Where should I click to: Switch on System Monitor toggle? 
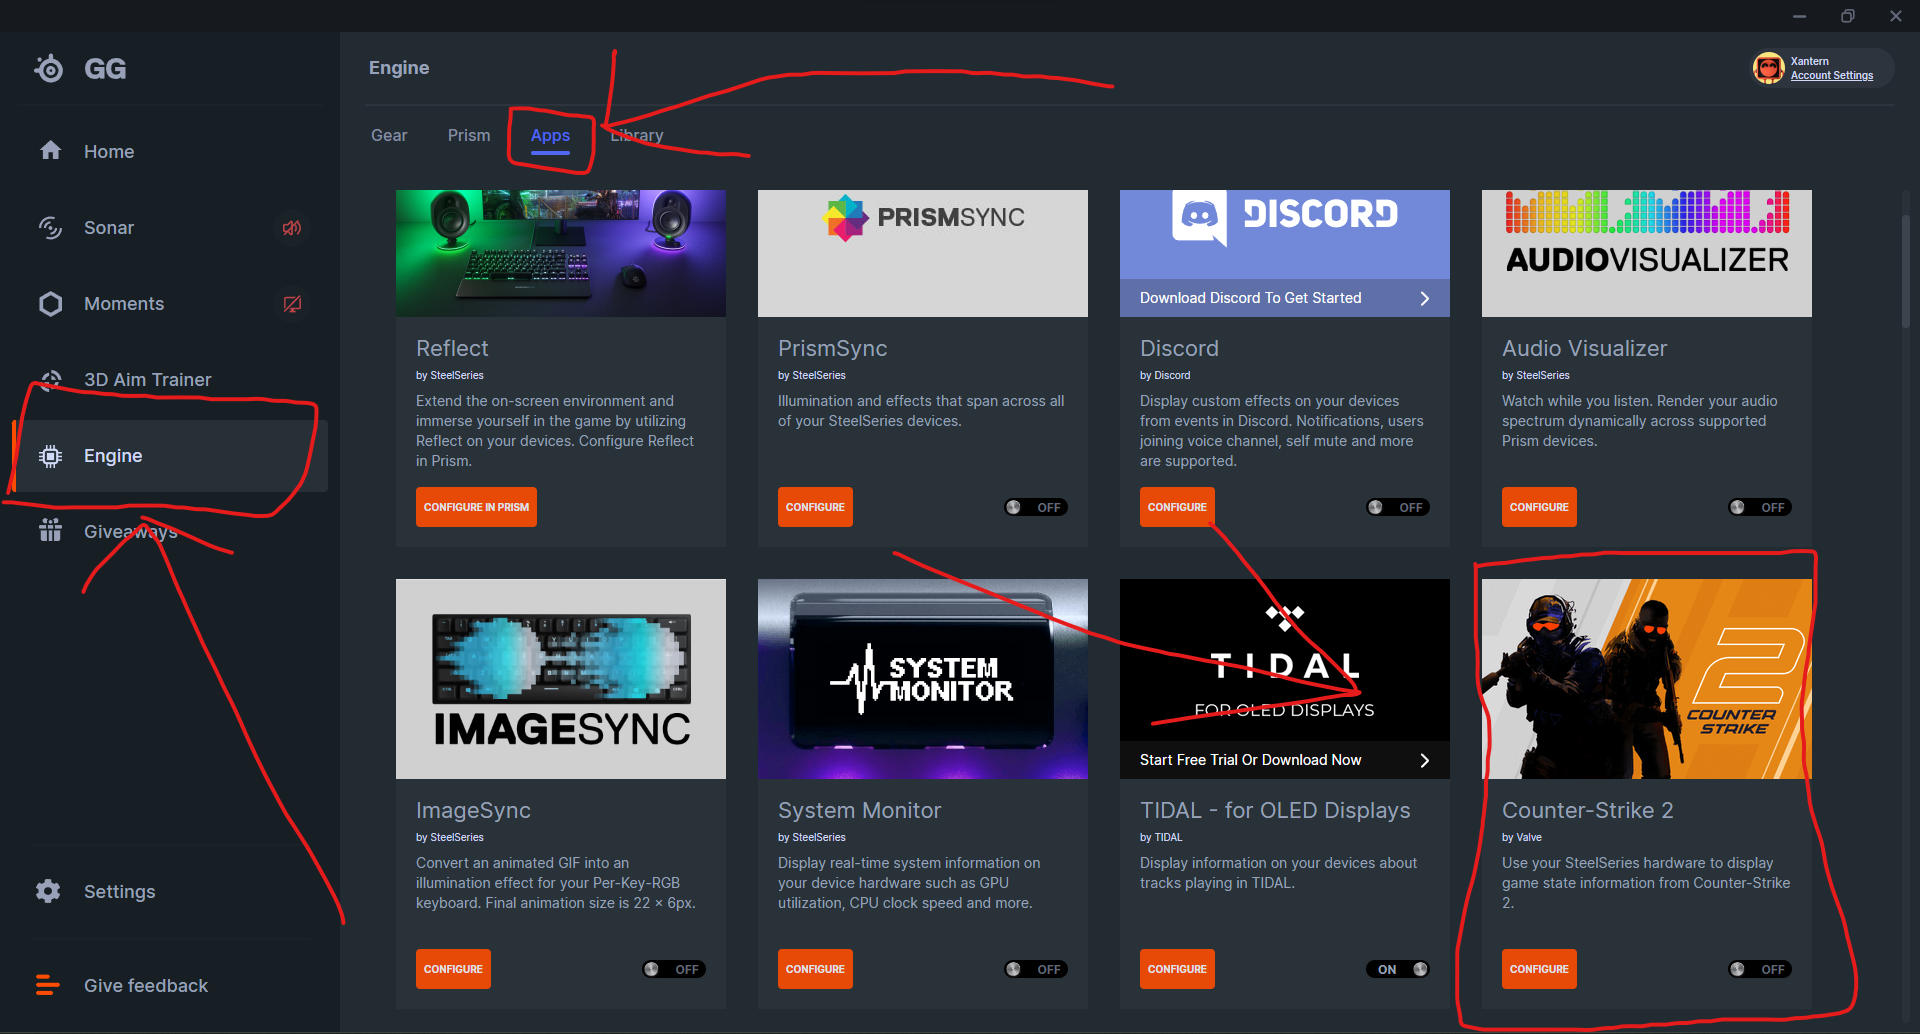(1036, 969)
